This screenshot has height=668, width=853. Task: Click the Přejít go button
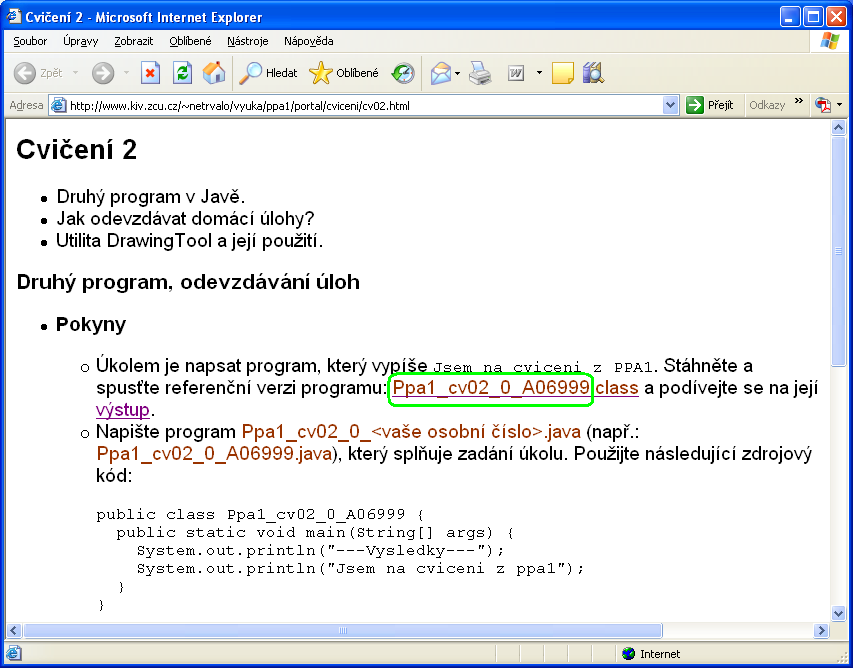[x=710, y=105]
